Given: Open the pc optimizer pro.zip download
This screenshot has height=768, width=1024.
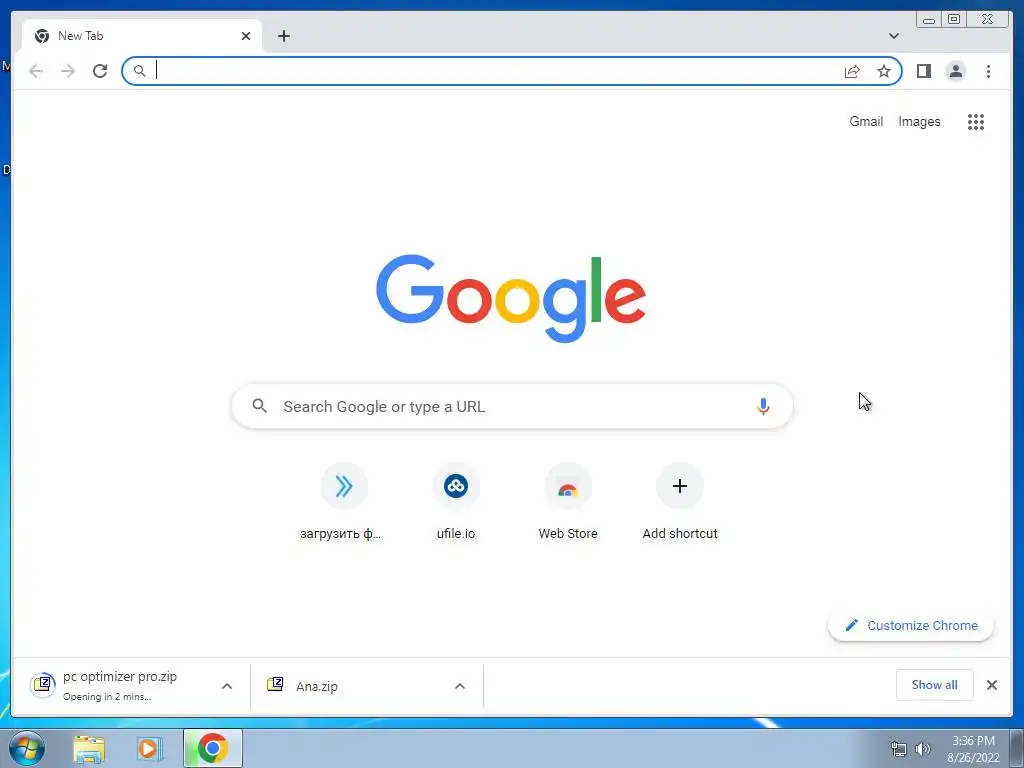Looking at the screenshot, I should [118, 686].
